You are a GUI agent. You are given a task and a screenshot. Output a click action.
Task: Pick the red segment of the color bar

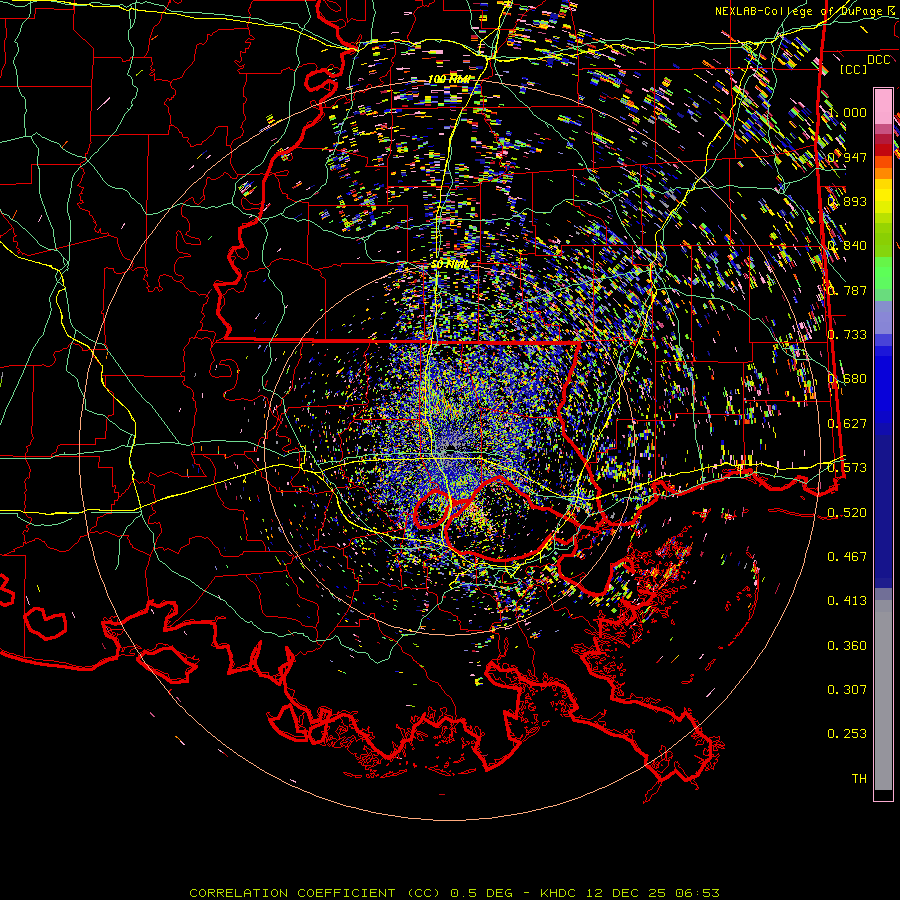click(883, 150)
